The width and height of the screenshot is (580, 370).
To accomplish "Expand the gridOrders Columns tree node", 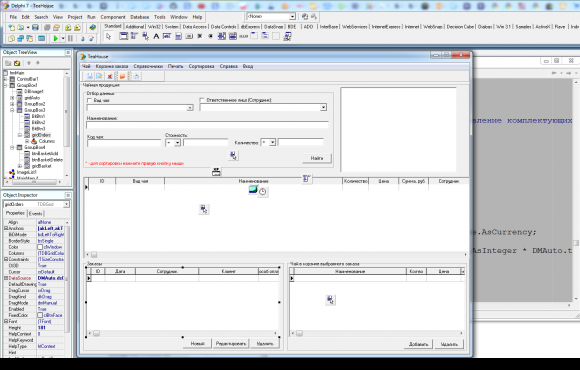I will pos(27,141).
